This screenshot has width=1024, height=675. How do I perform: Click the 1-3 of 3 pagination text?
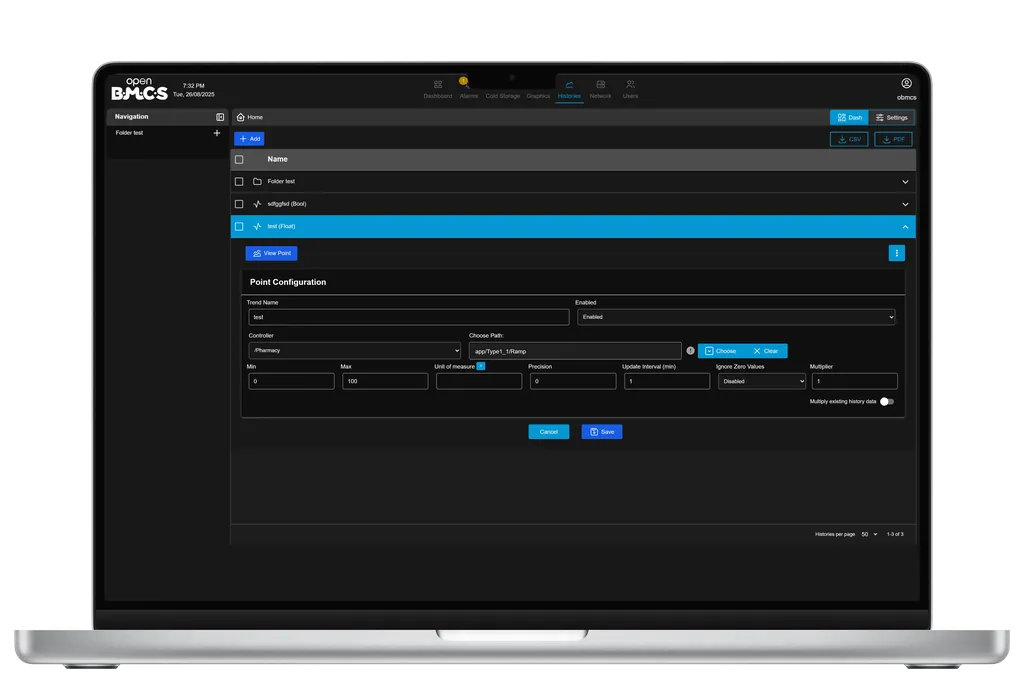(x=895, y=535)
